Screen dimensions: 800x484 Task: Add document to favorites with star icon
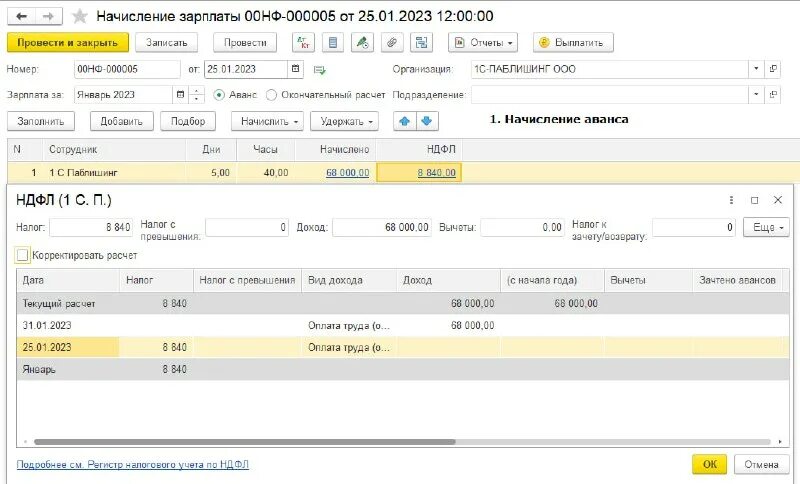(x=79, y=16)
